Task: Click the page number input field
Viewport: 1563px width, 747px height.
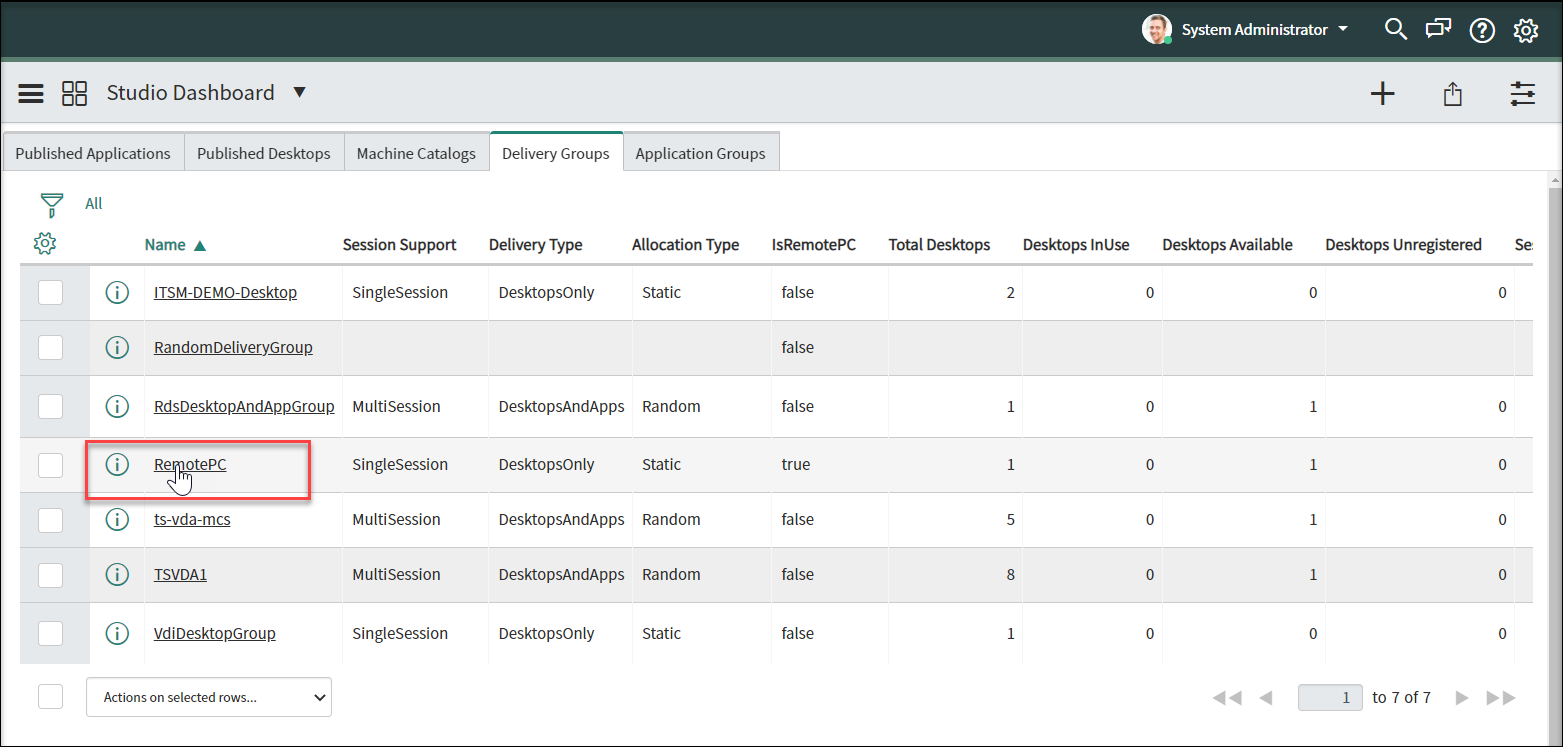Action: point(1330,697)
